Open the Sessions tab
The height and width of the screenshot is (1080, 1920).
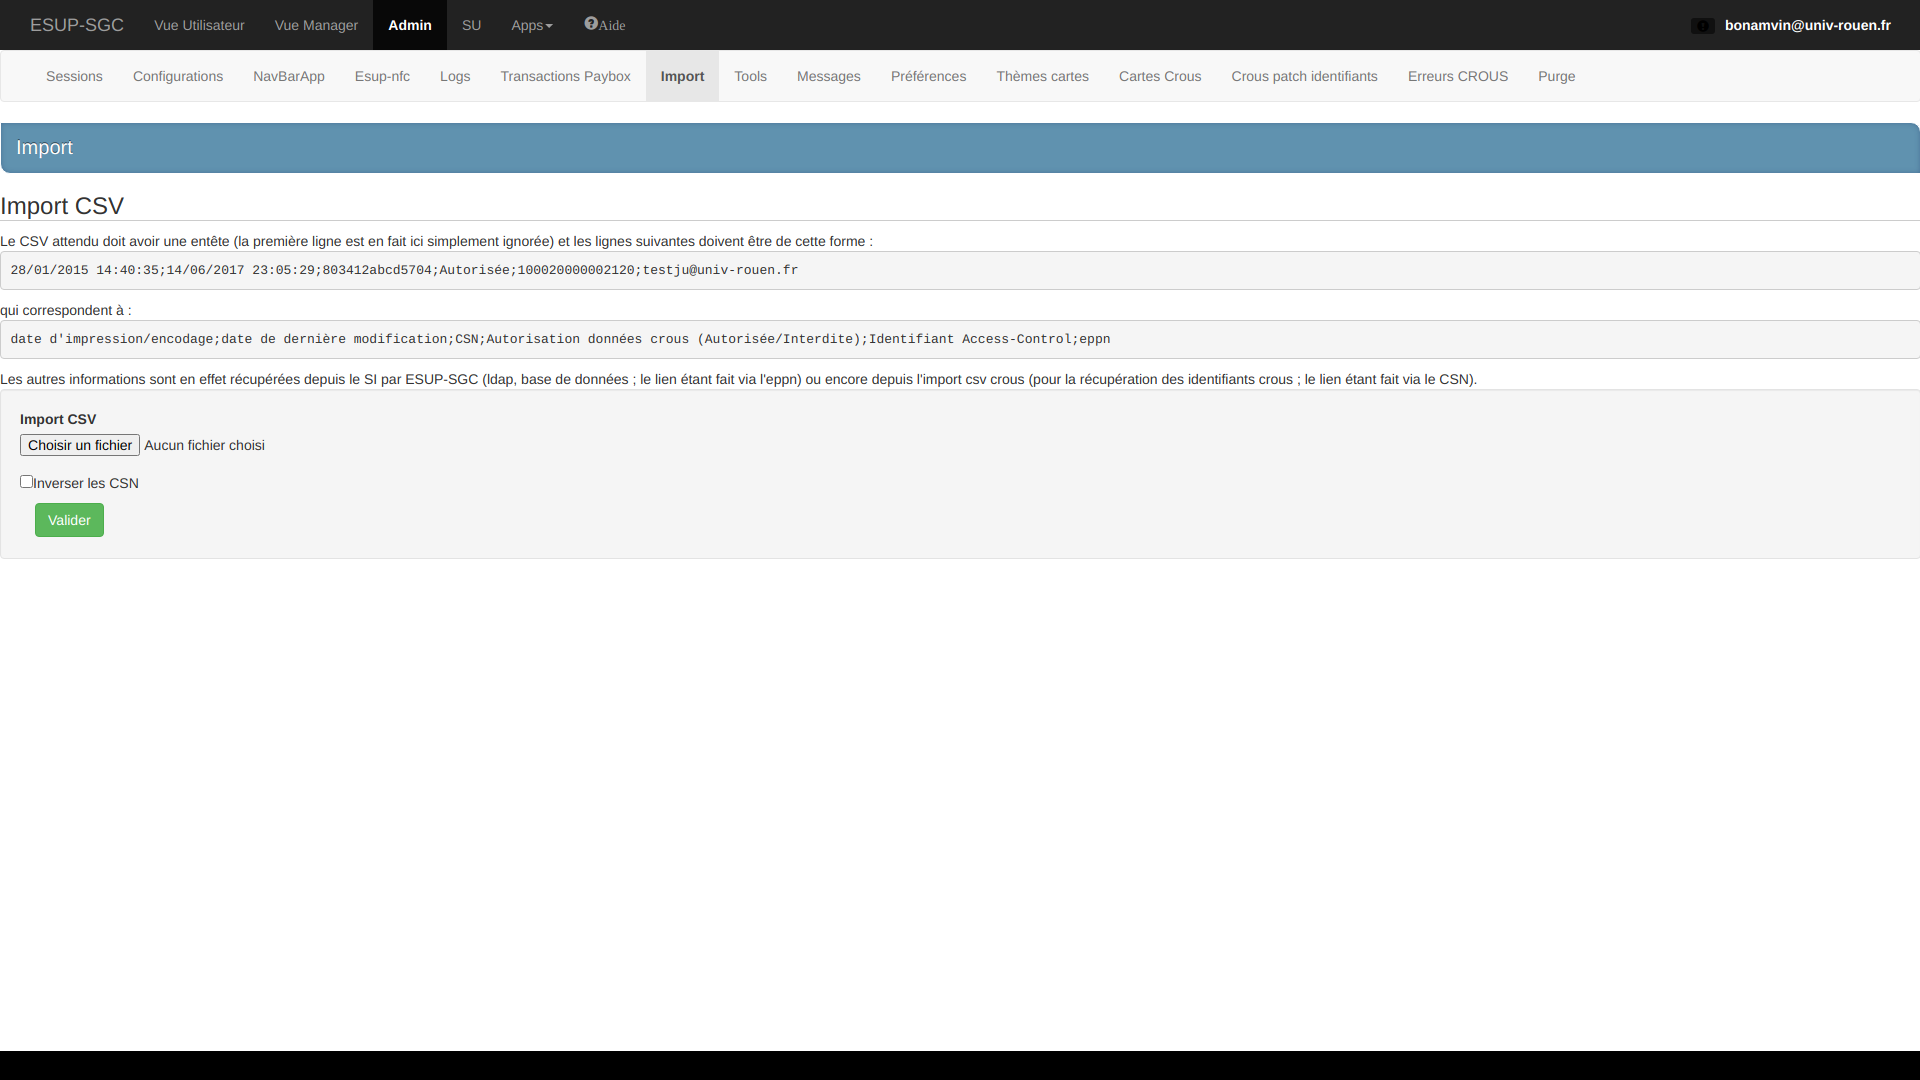(x=74, y=76)
